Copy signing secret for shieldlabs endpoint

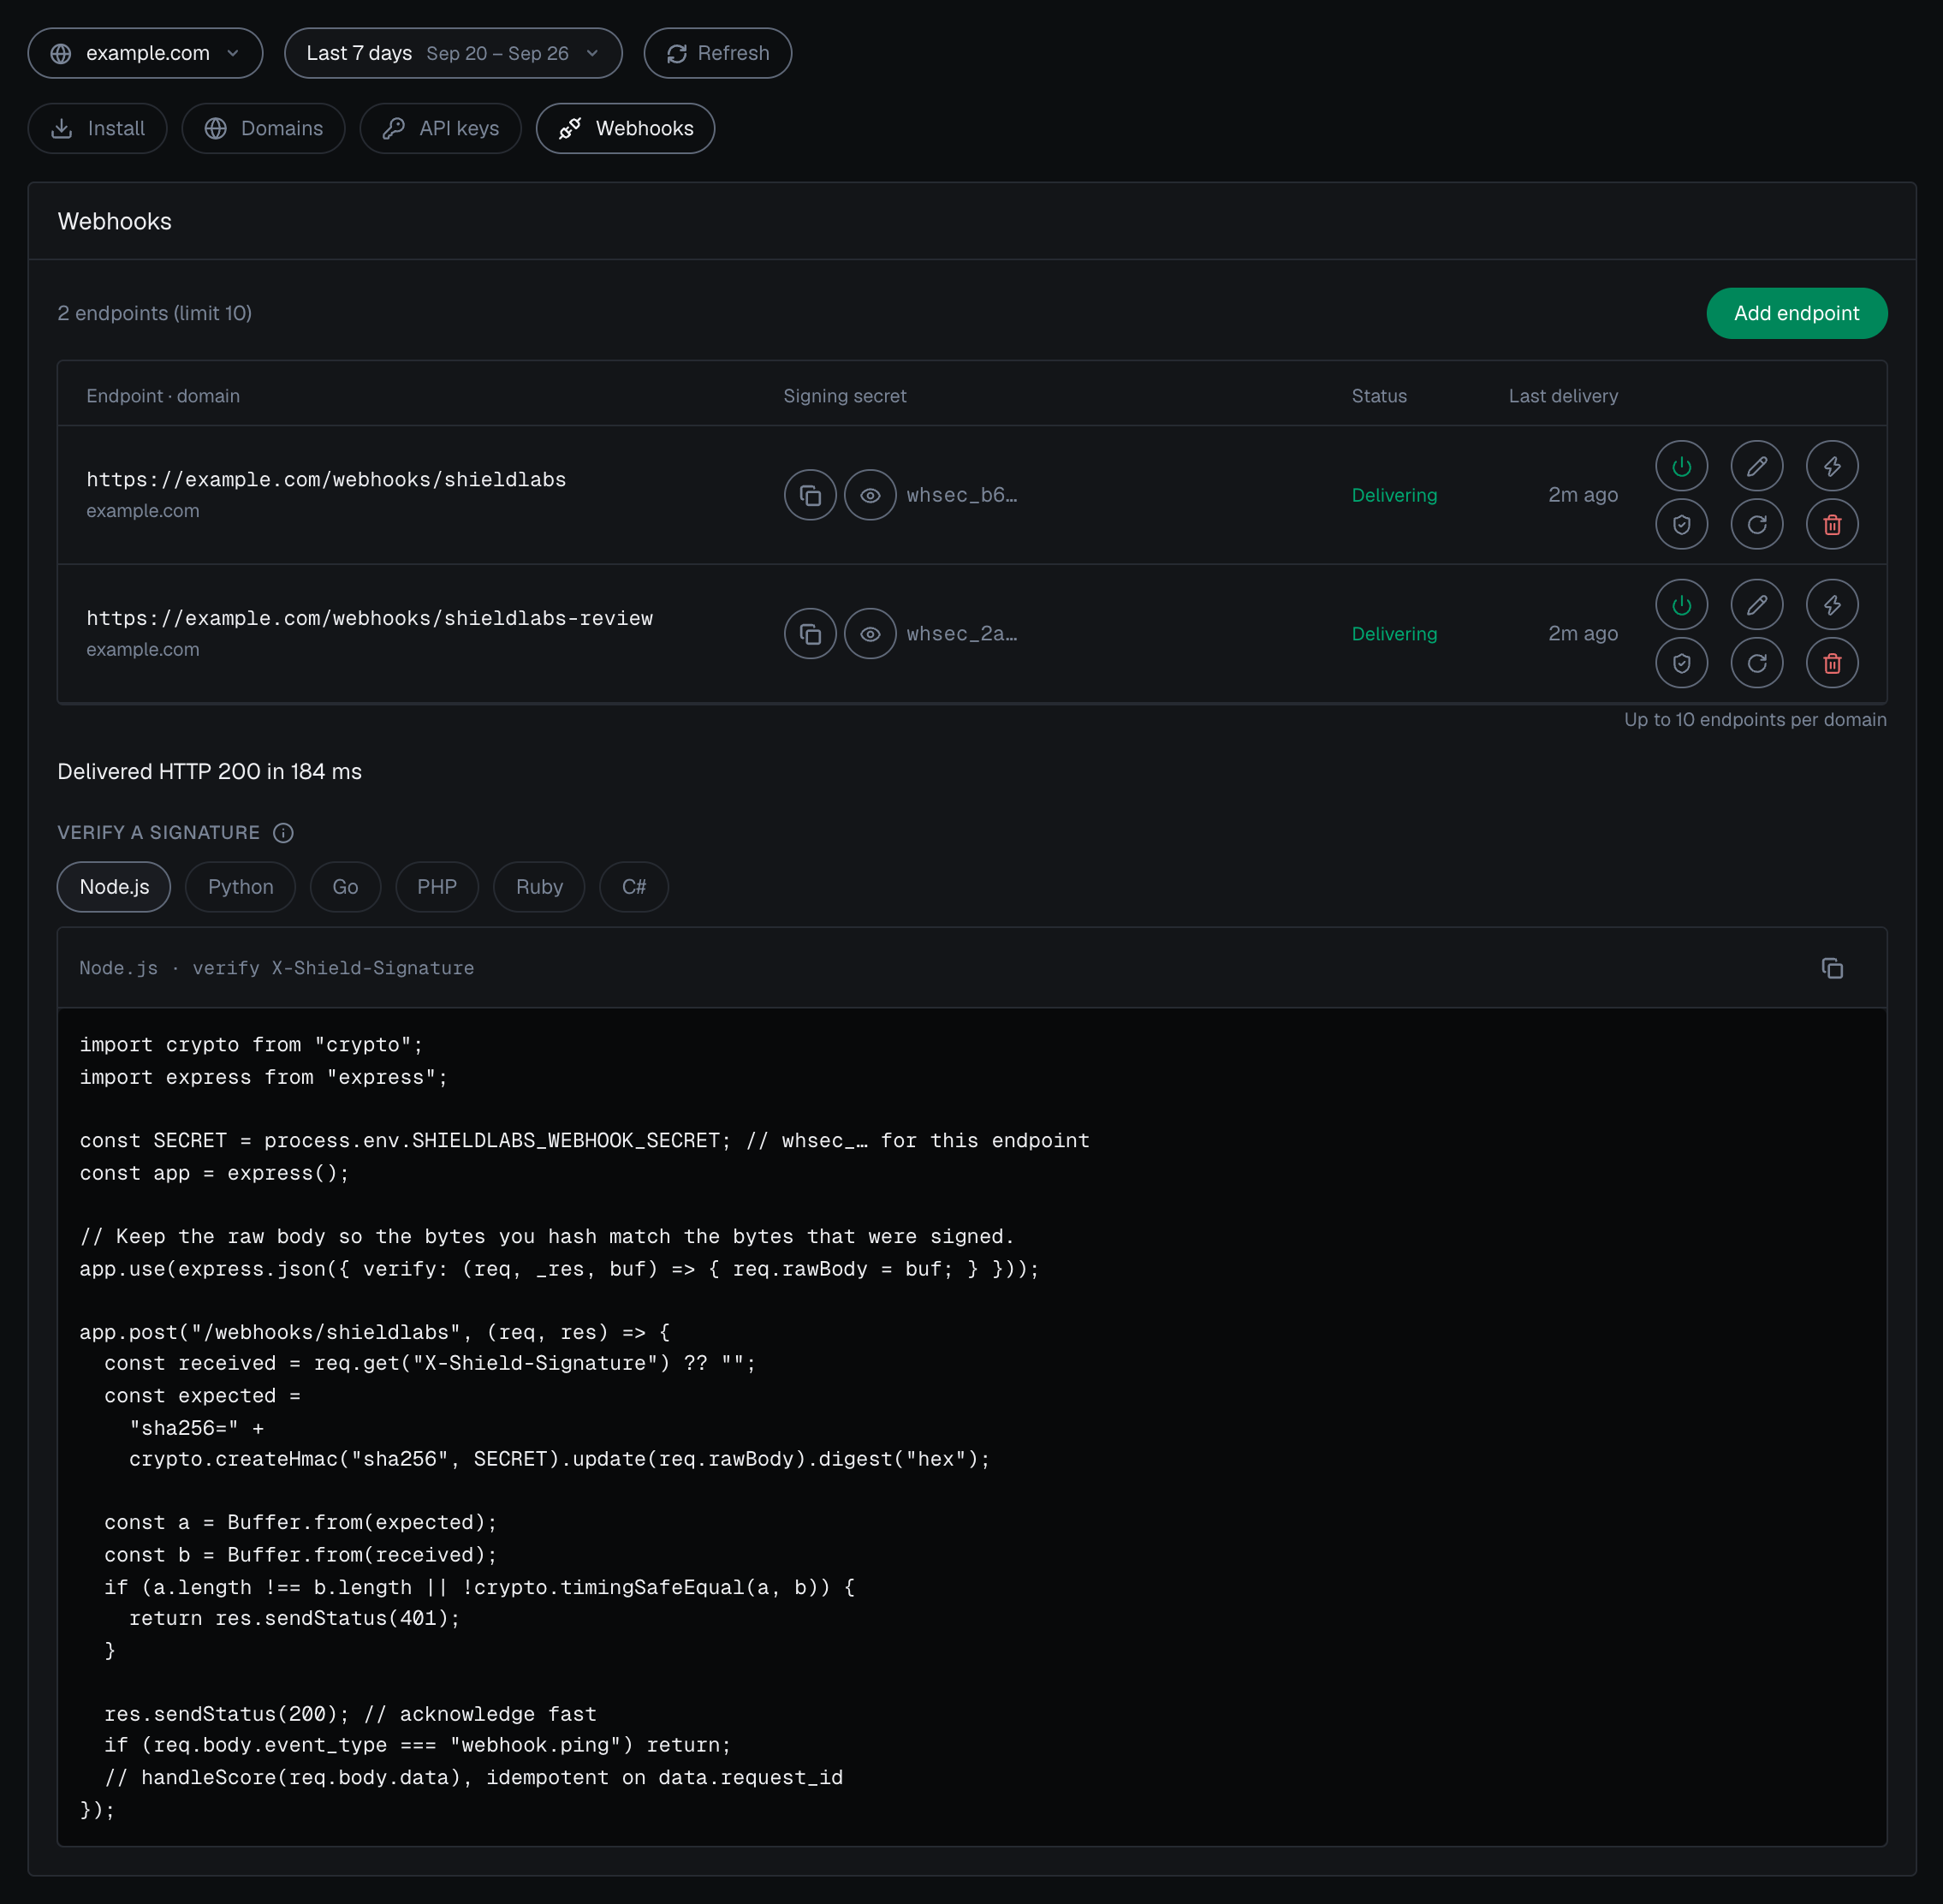click(x=810, y=495)
